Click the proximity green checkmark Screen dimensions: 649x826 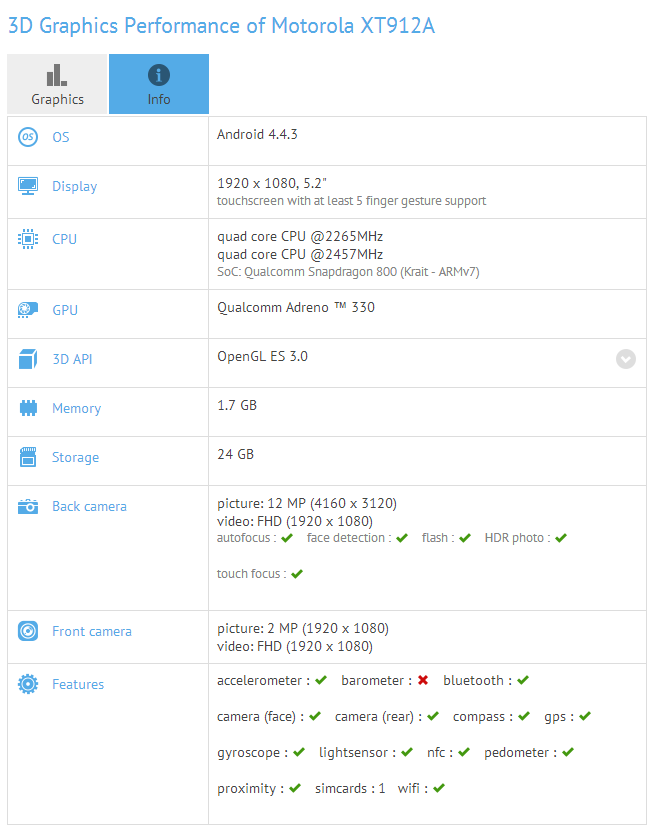[x=295, y=788]
